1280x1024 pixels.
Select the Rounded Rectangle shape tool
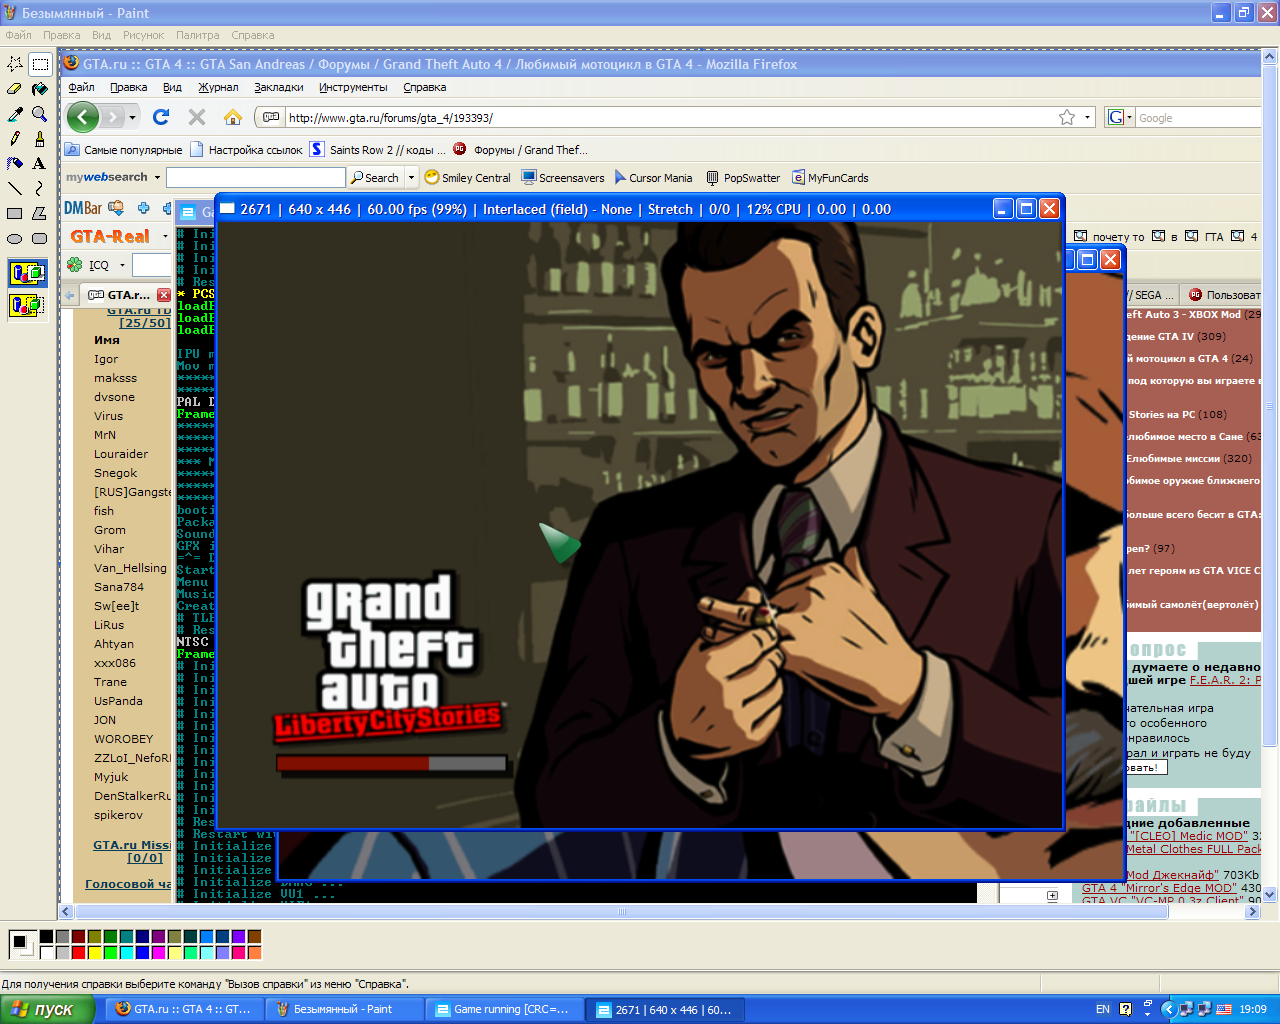pos(40,238)
